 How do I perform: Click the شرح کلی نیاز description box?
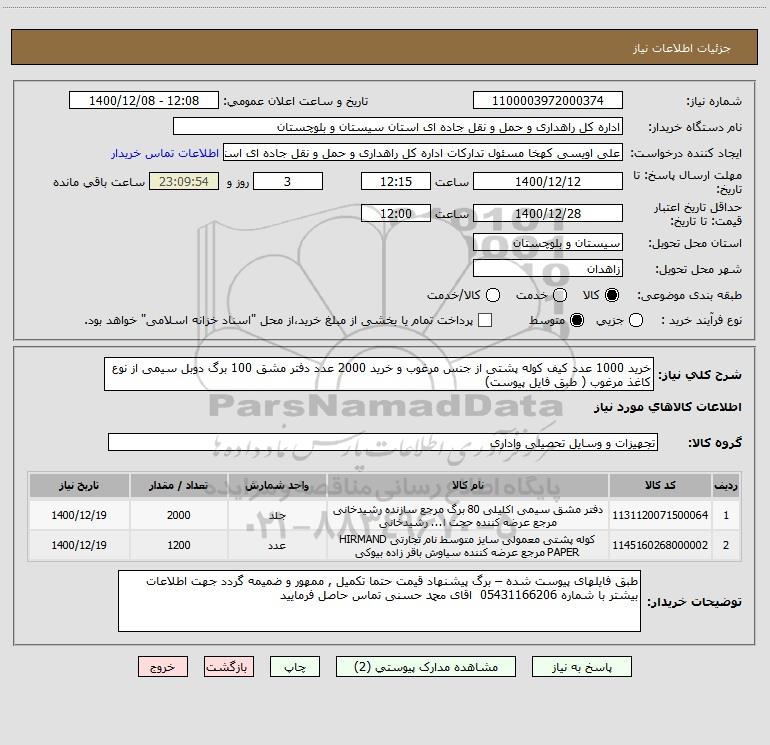tap(379, 374)
